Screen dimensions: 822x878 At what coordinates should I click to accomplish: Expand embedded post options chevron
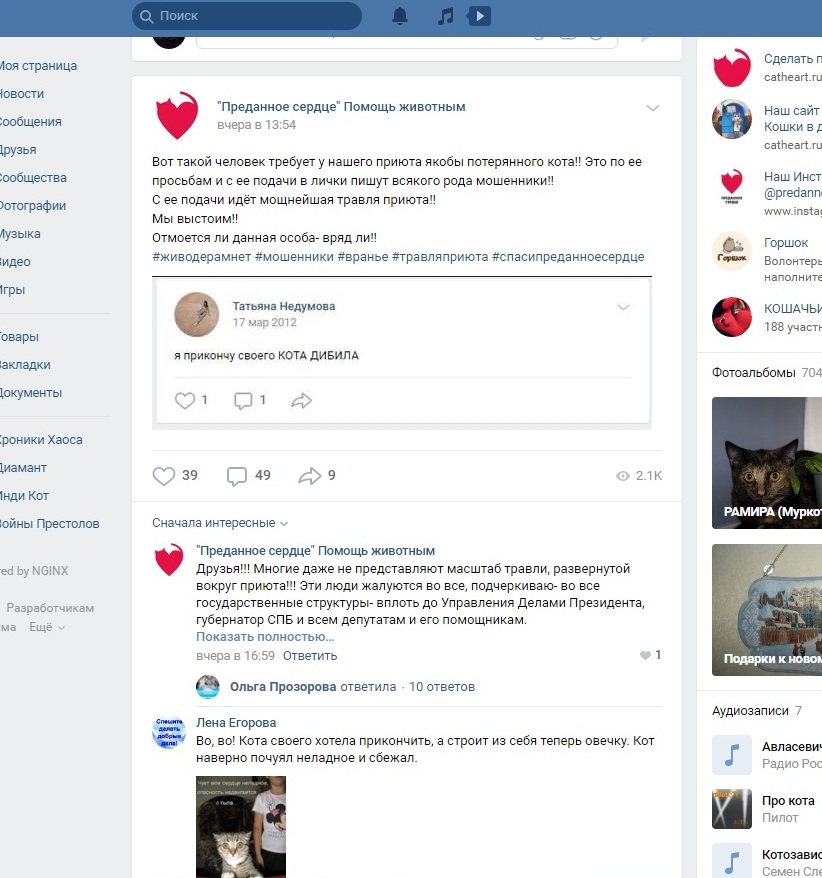pyautogui.click(x=623, y=307)
